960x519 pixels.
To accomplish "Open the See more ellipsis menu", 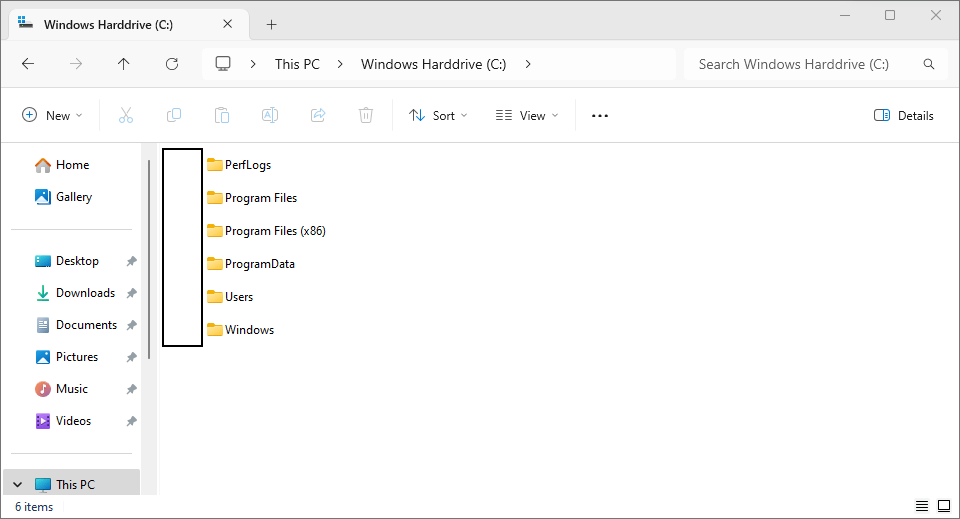I will pyautogui.click(x=600, y=116).
